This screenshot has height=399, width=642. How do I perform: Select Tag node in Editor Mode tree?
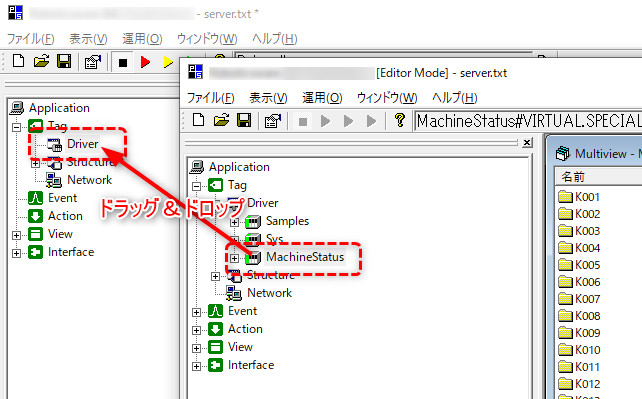click(x=237, y=185)
